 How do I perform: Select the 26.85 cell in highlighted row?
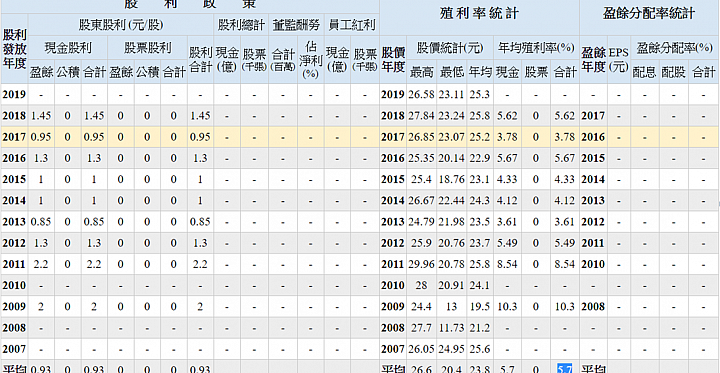click(x=421, y=137)
